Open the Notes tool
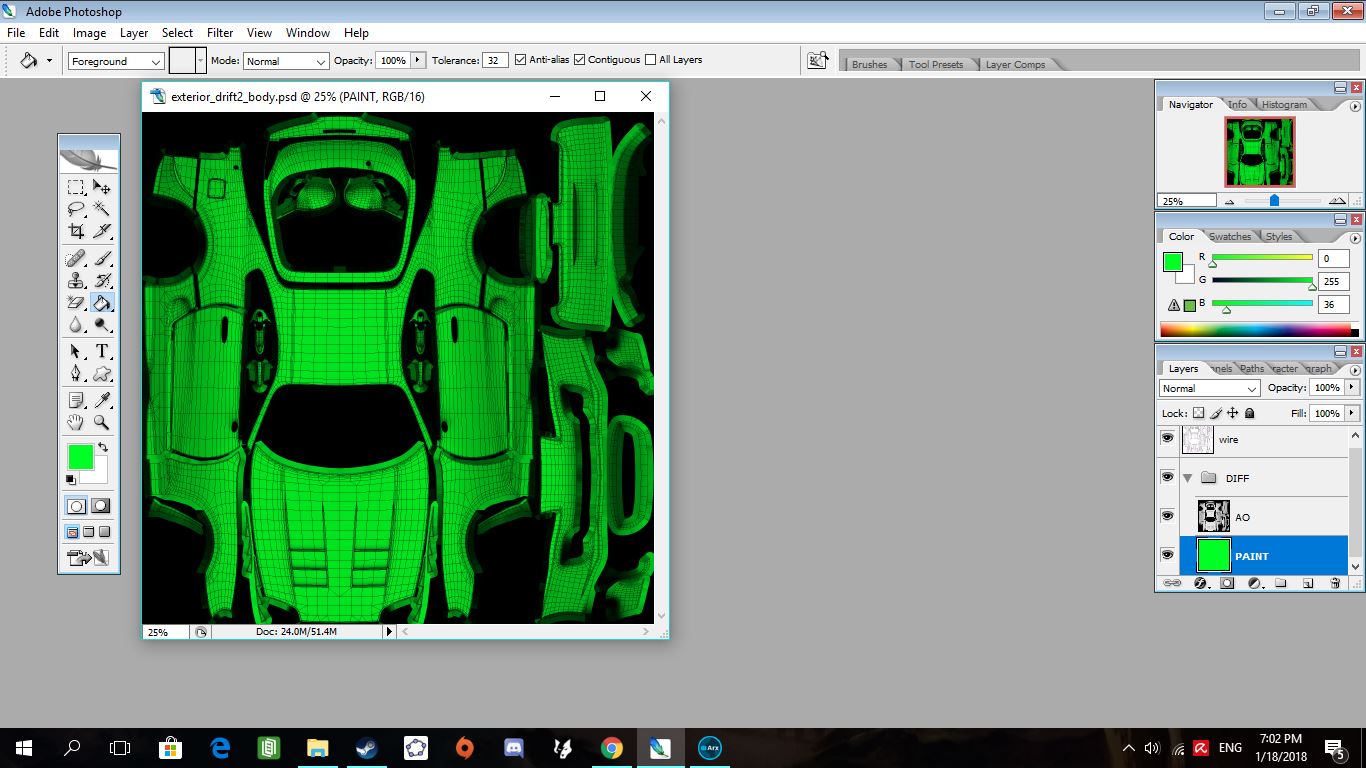Viewport: 1366px width, 768px height. (x=76, y=401)
